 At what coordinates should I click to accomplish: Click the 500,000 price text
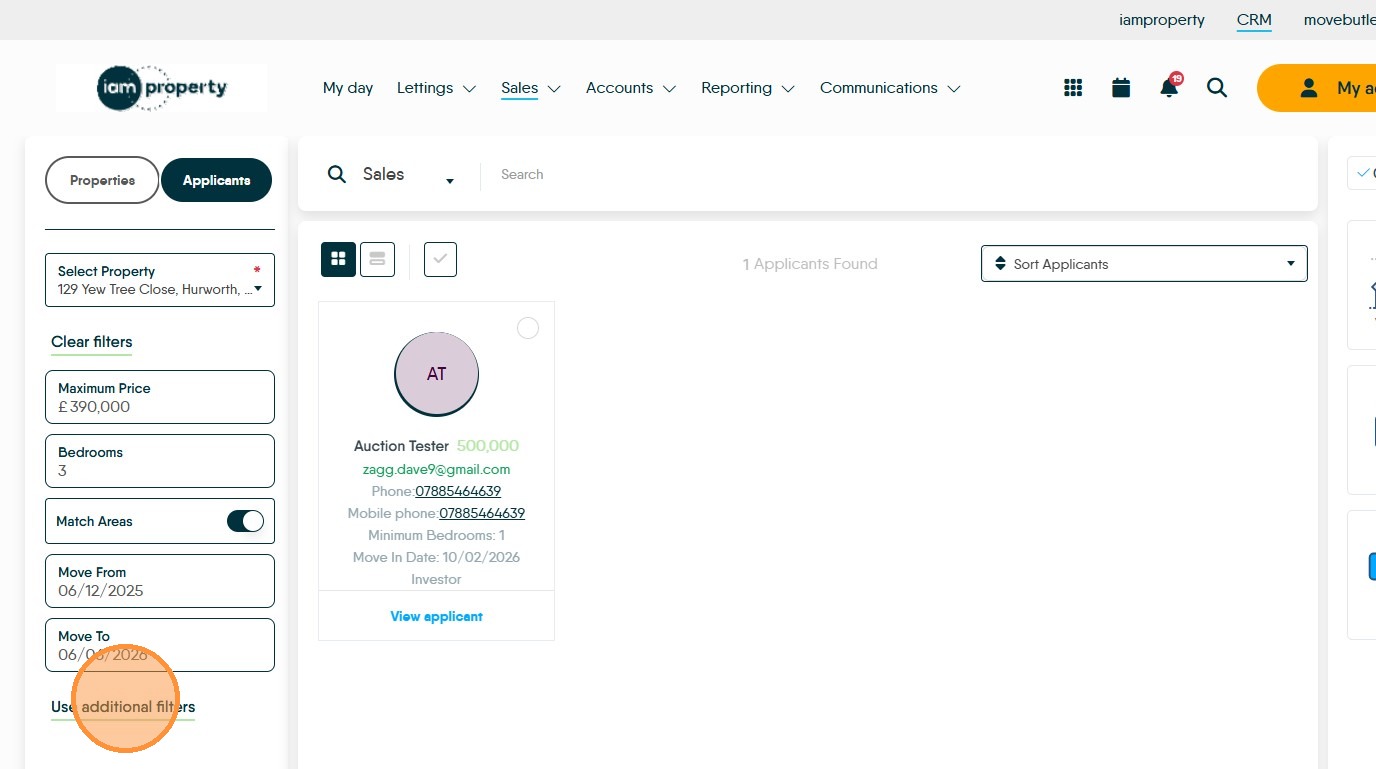pos(488,446)
